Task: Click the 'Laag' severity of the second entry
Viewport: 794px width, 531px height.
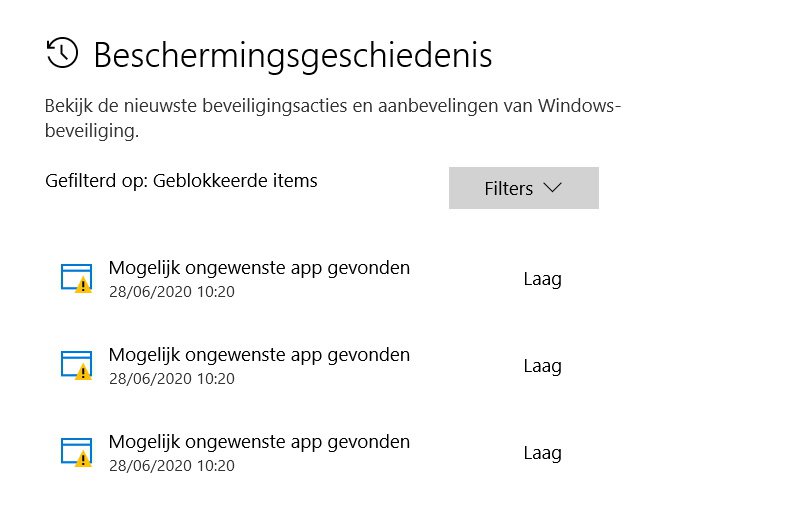Action: click(x=542, y=366)
